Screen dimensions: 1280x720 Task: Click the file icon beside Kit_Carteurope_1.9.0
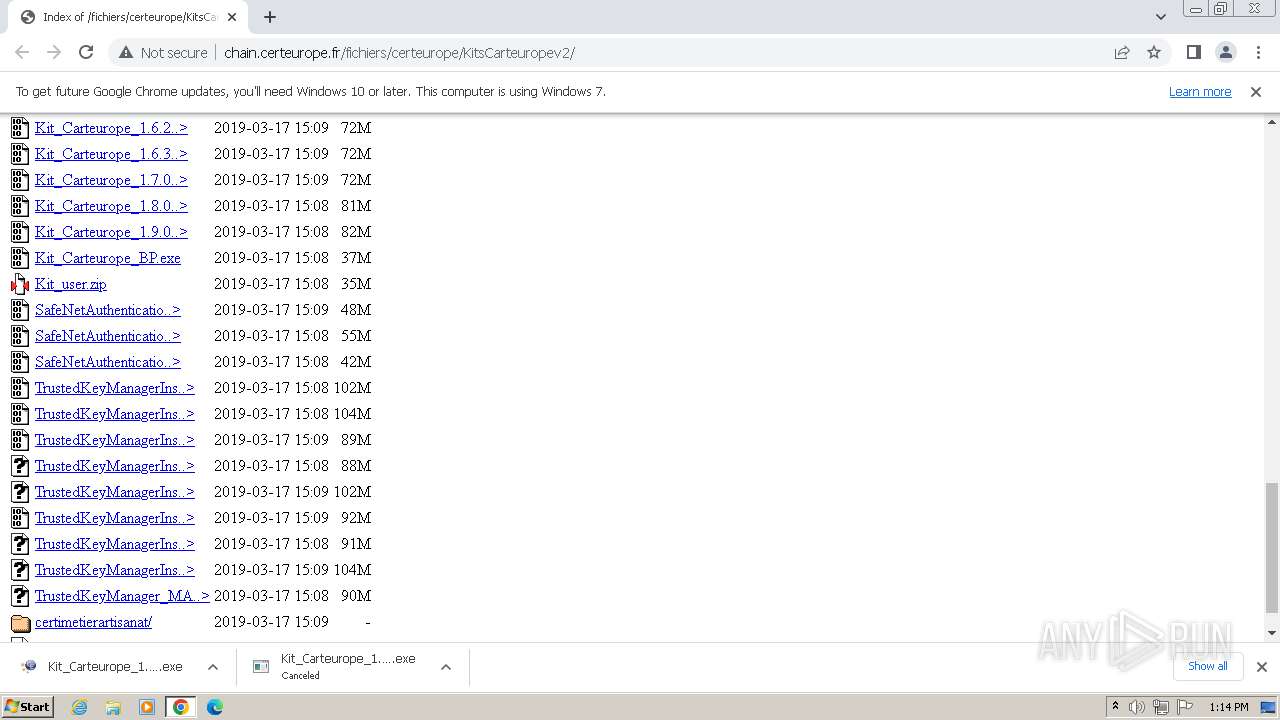(x=20, y=232)
